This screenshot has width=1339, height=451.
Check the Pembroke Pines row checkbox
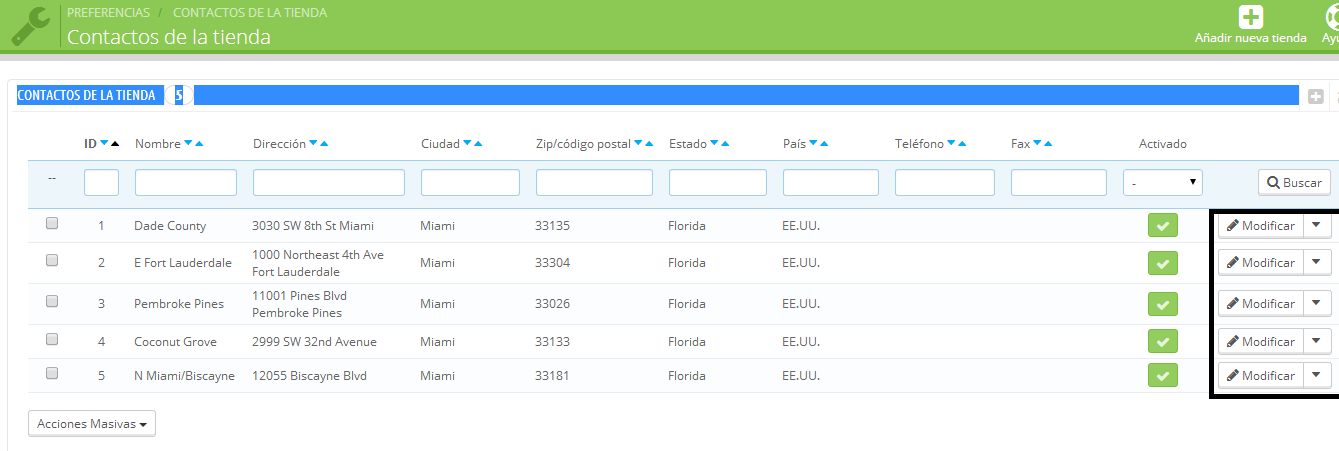(x=52, y=301)
